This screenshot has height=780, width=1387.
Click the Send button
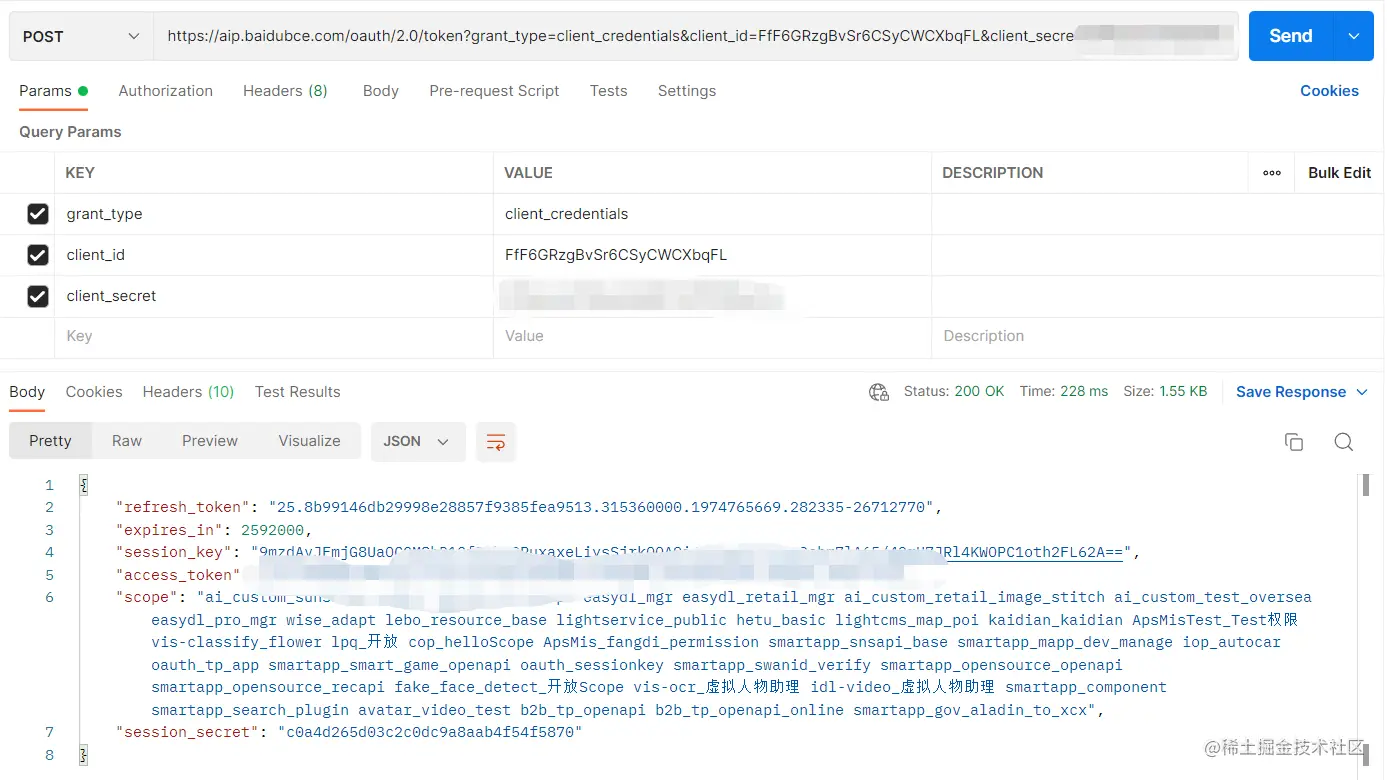tap(1291, 36)
